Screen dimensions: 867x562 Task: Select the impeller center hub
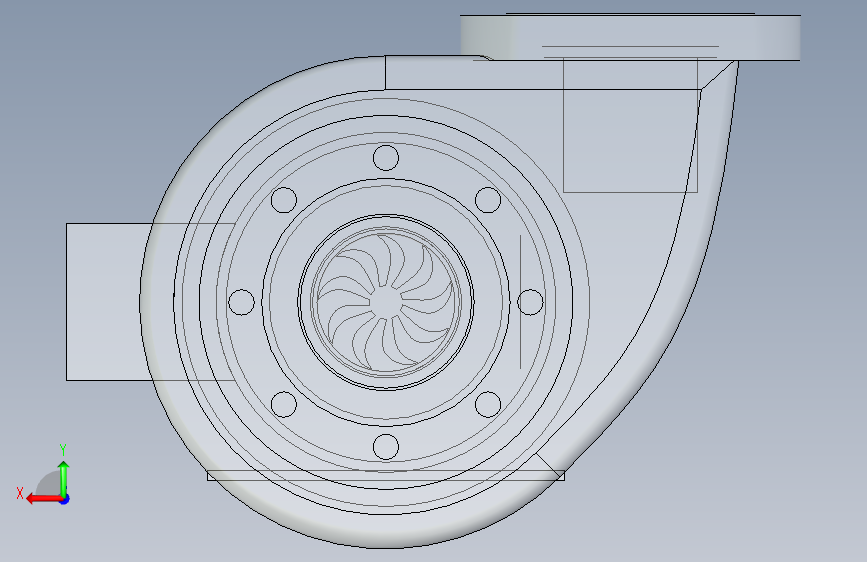tap(385, 303)
